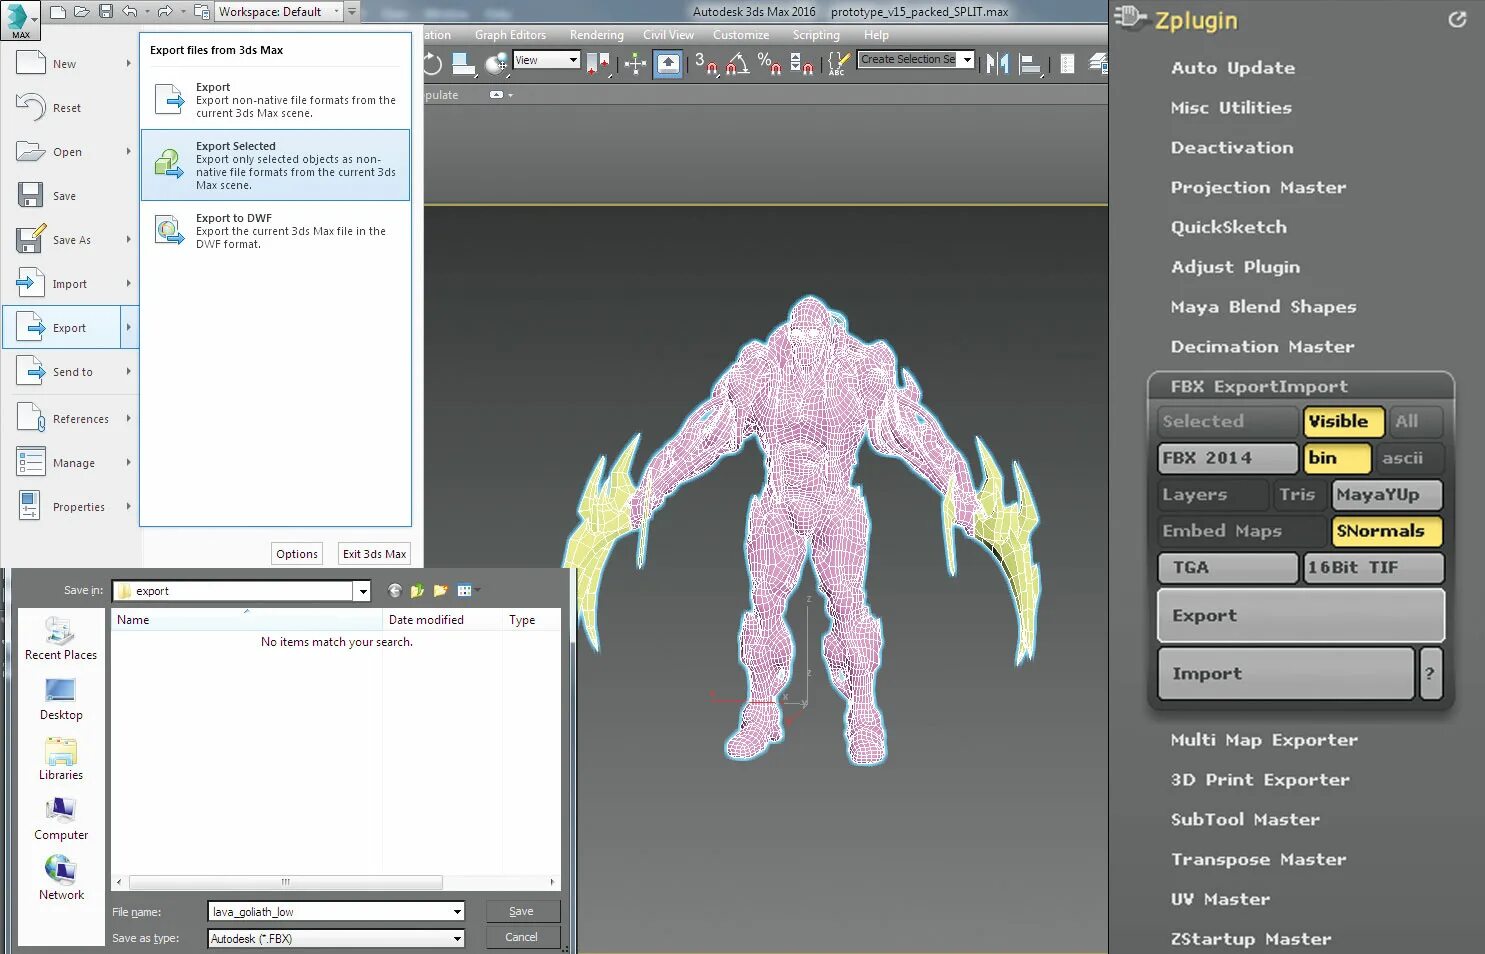
Task: Choose Export Selected from the export flyout
Action: [x=275, y=165]
